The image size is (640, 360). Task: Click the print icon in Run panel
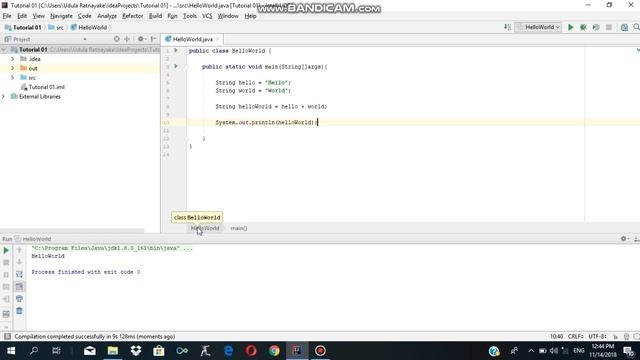pos(19,299)
